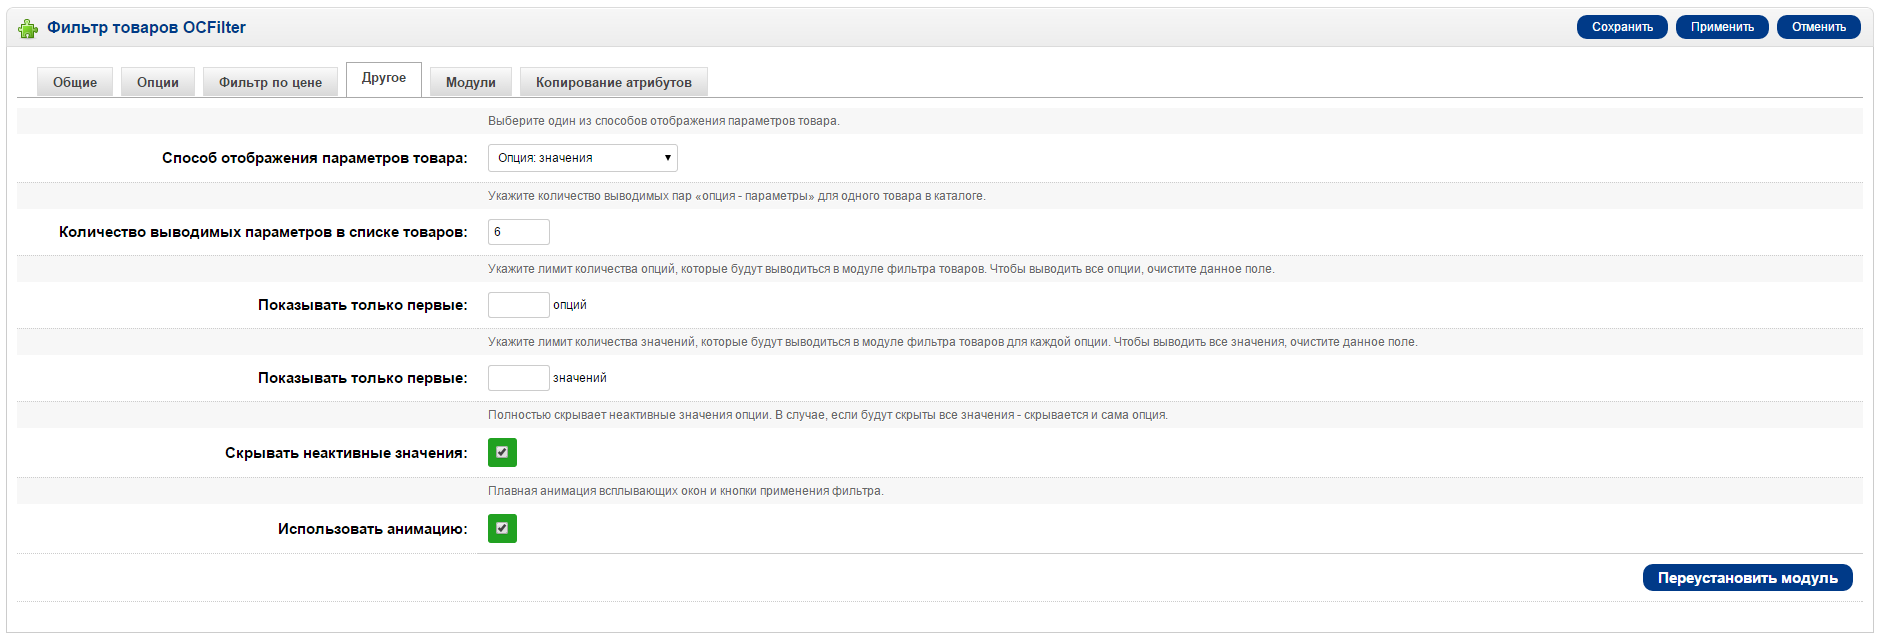Image resolution: width=1892 pixels, height=644 pixels.
Task: Disable the use animation checkbox
Action: pyautogui.click(x=502, y=529)
